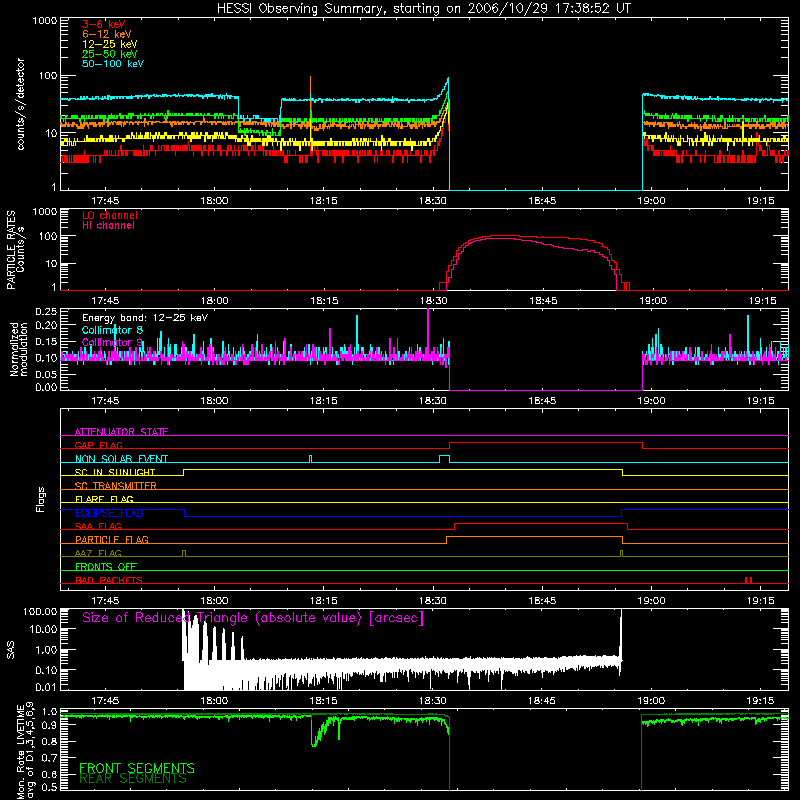
Task: Click the NON SOLAR EVENT flag label
Action: click(x=121, y=459)
